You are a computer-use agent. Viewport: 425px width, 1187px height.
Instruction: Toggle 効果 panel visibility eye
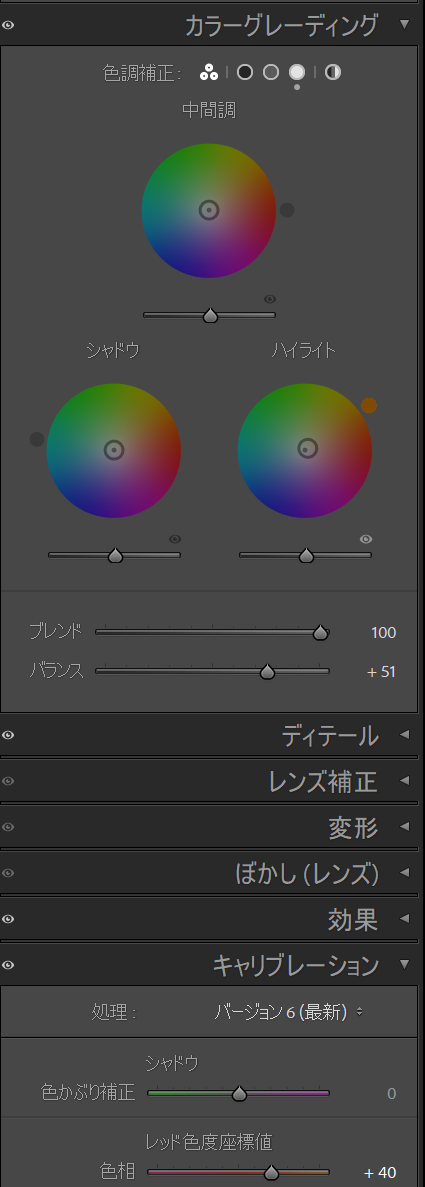pos(8,919)
